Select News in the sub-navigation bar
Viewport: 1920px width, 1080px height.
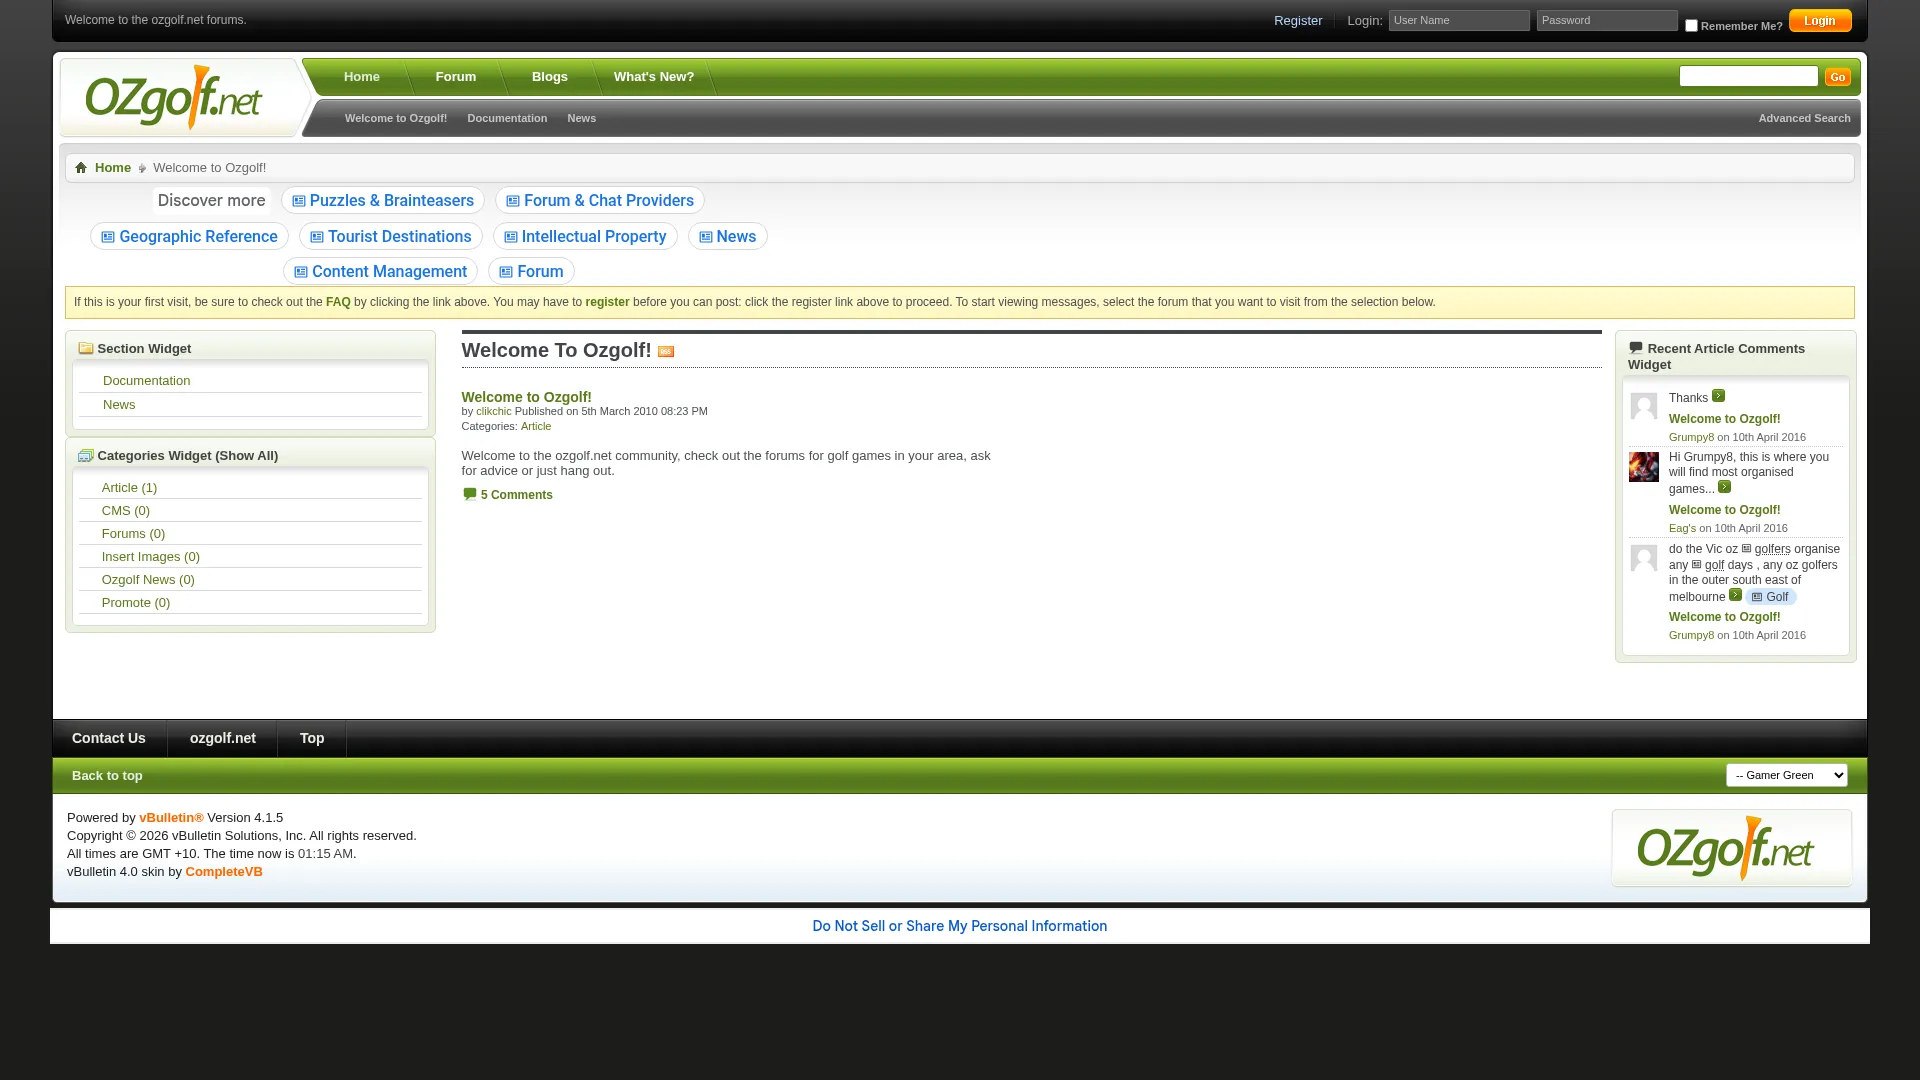click(x=581, y=118)
